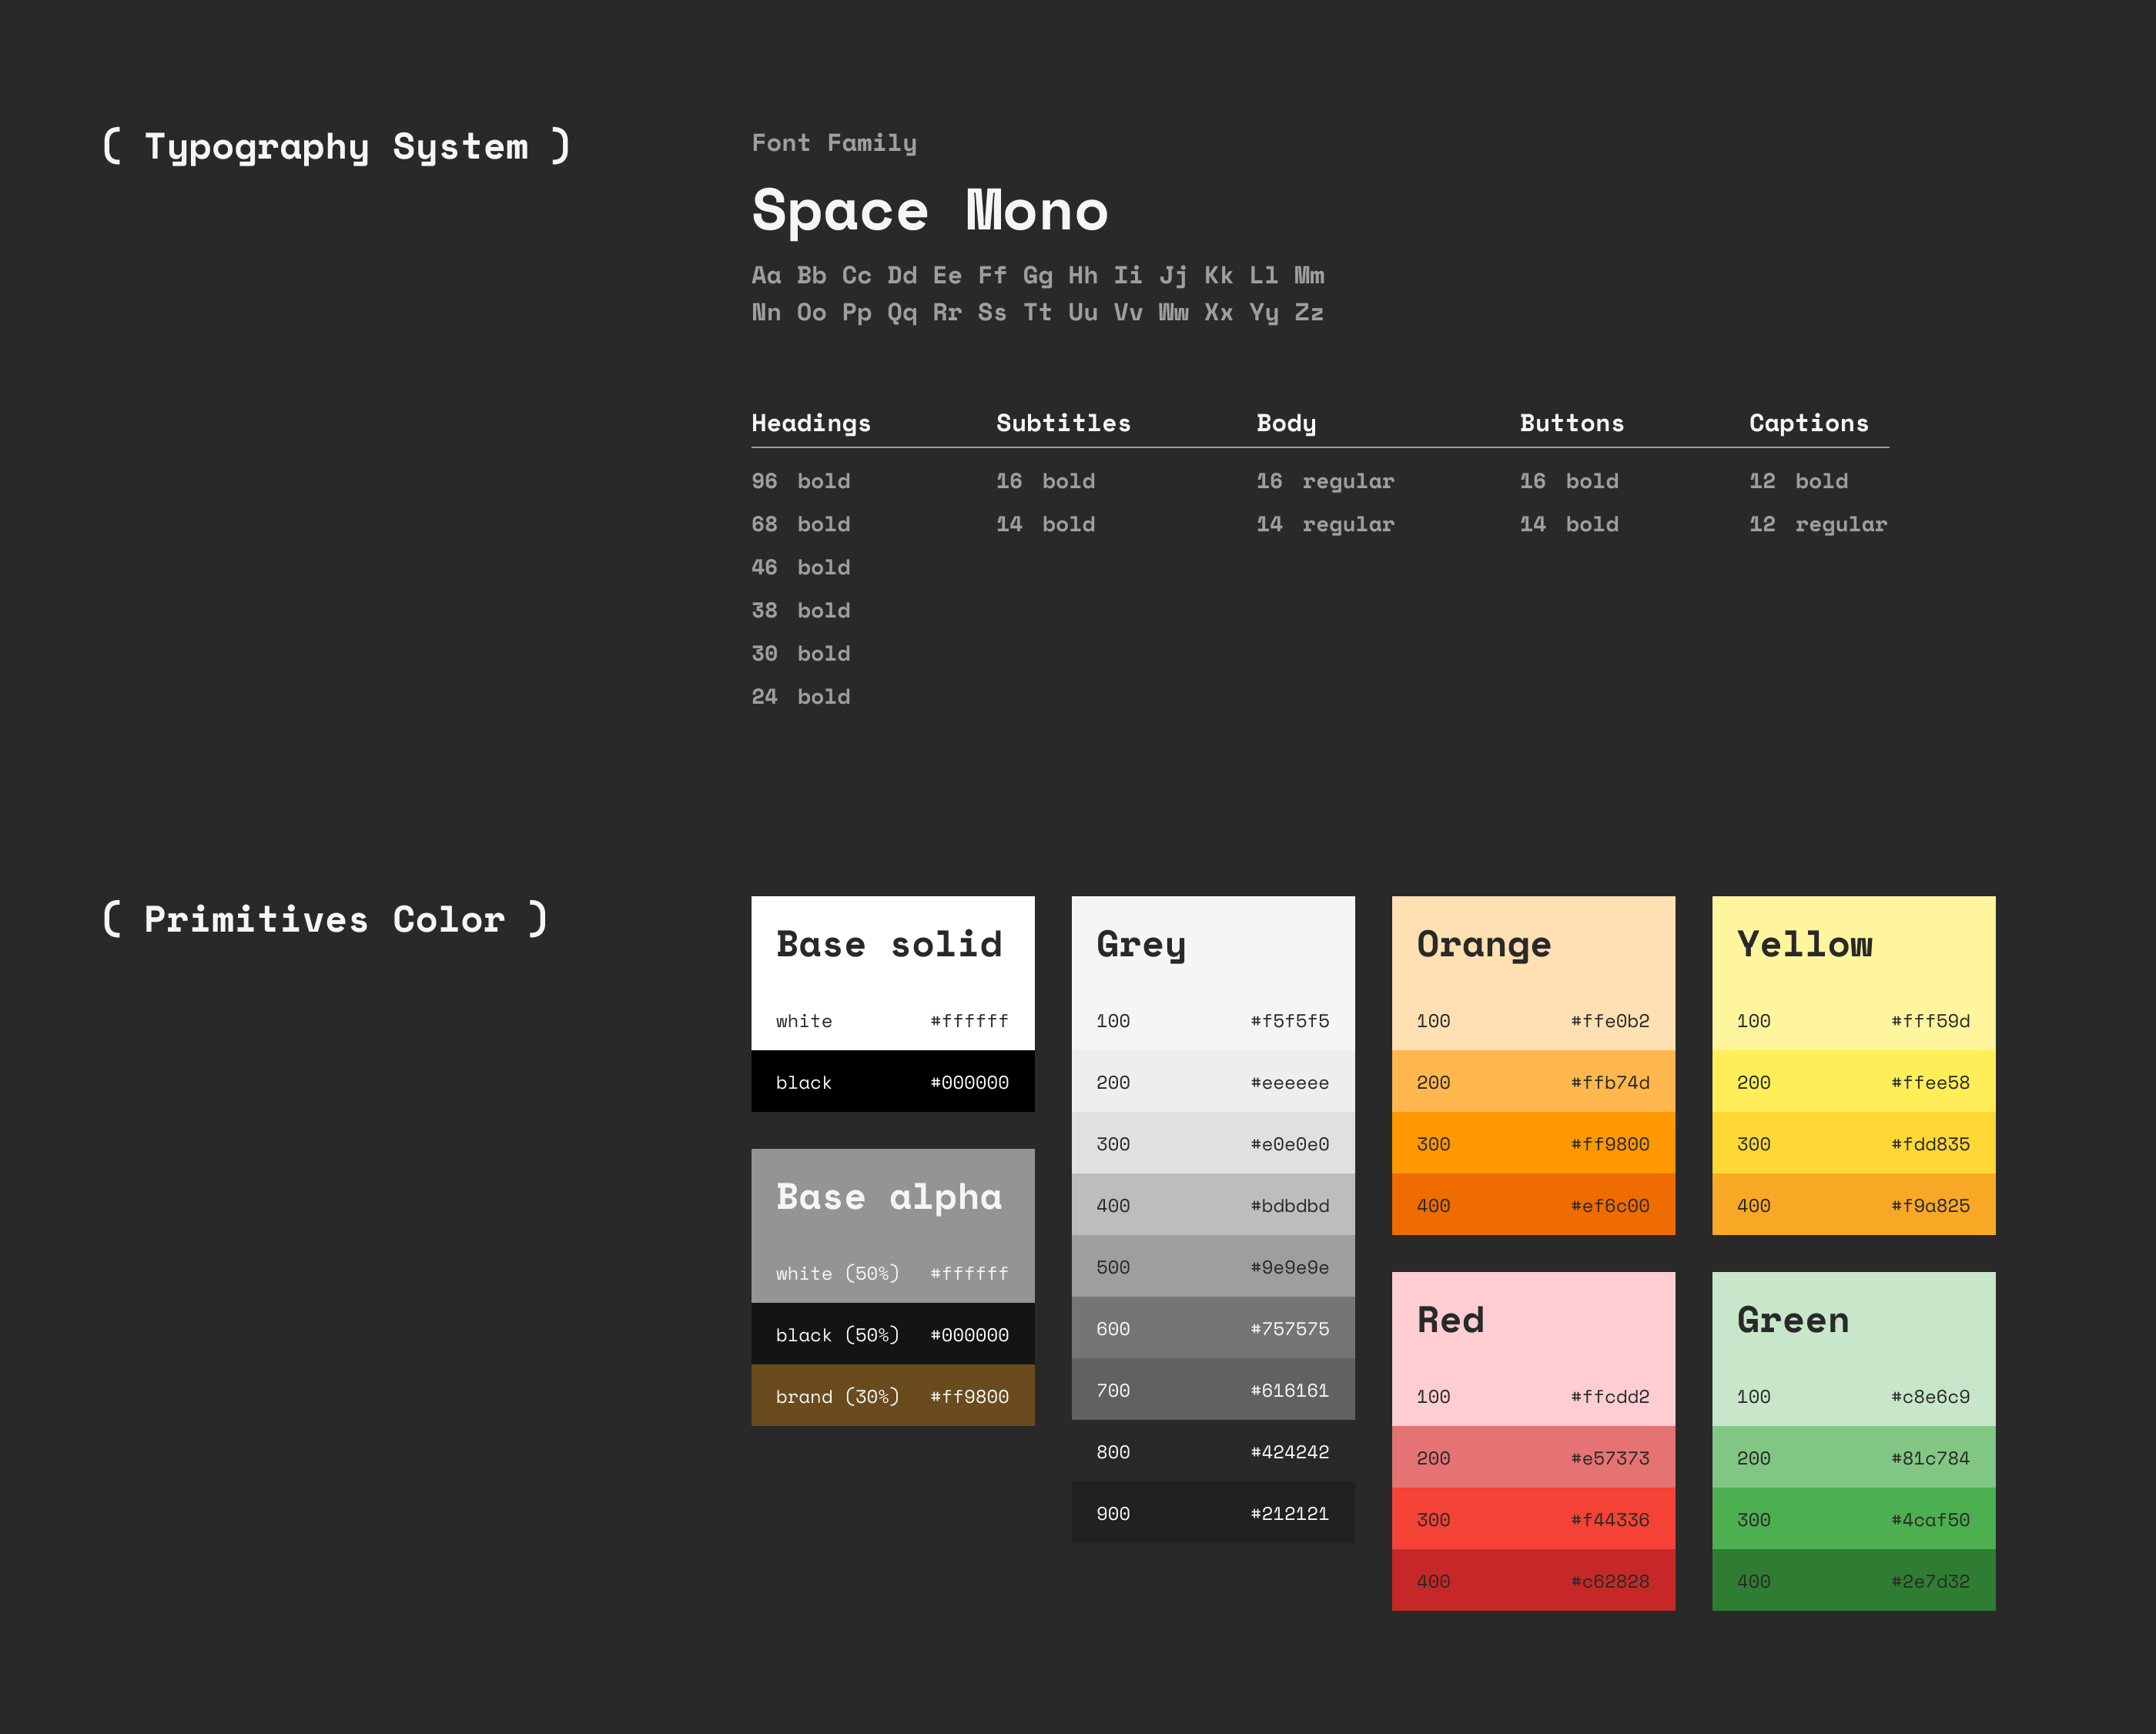Select the Grey 900 #212121 swatch

coord(1212,1512)
